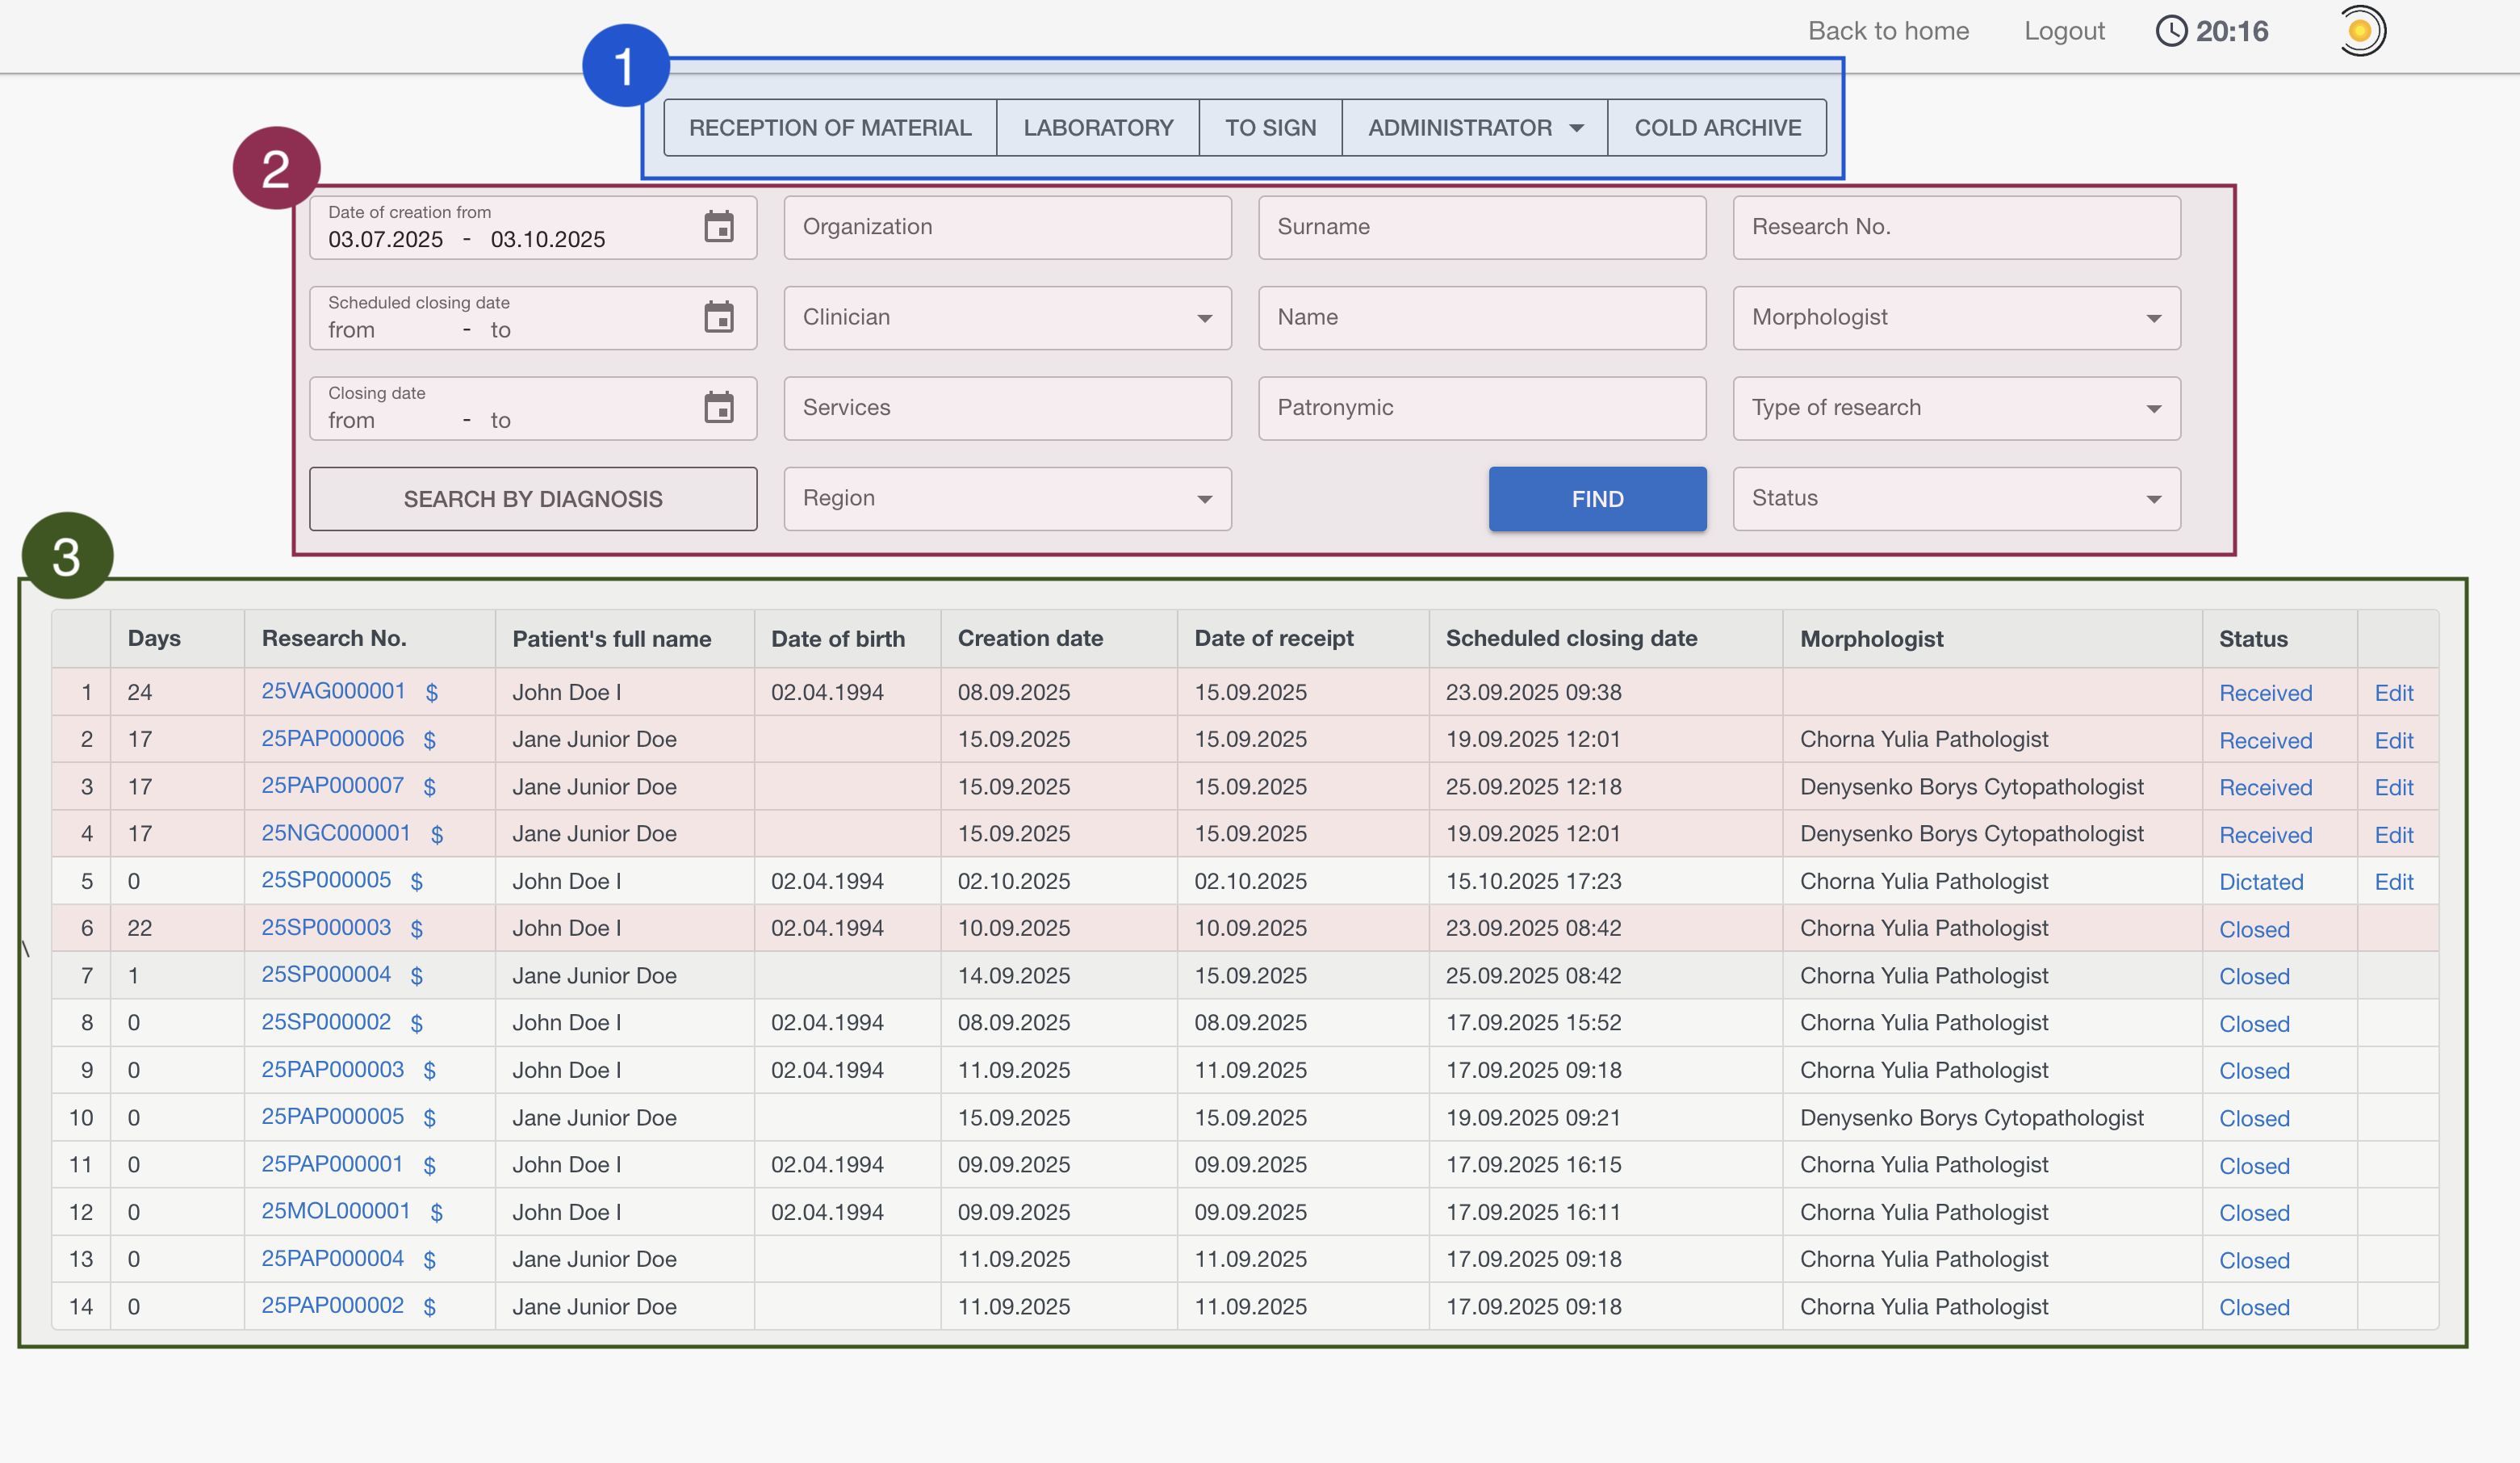Click the clock icon near 20:16
The height and width of the screenshot is (1463, 2520).
(2171, 31)
